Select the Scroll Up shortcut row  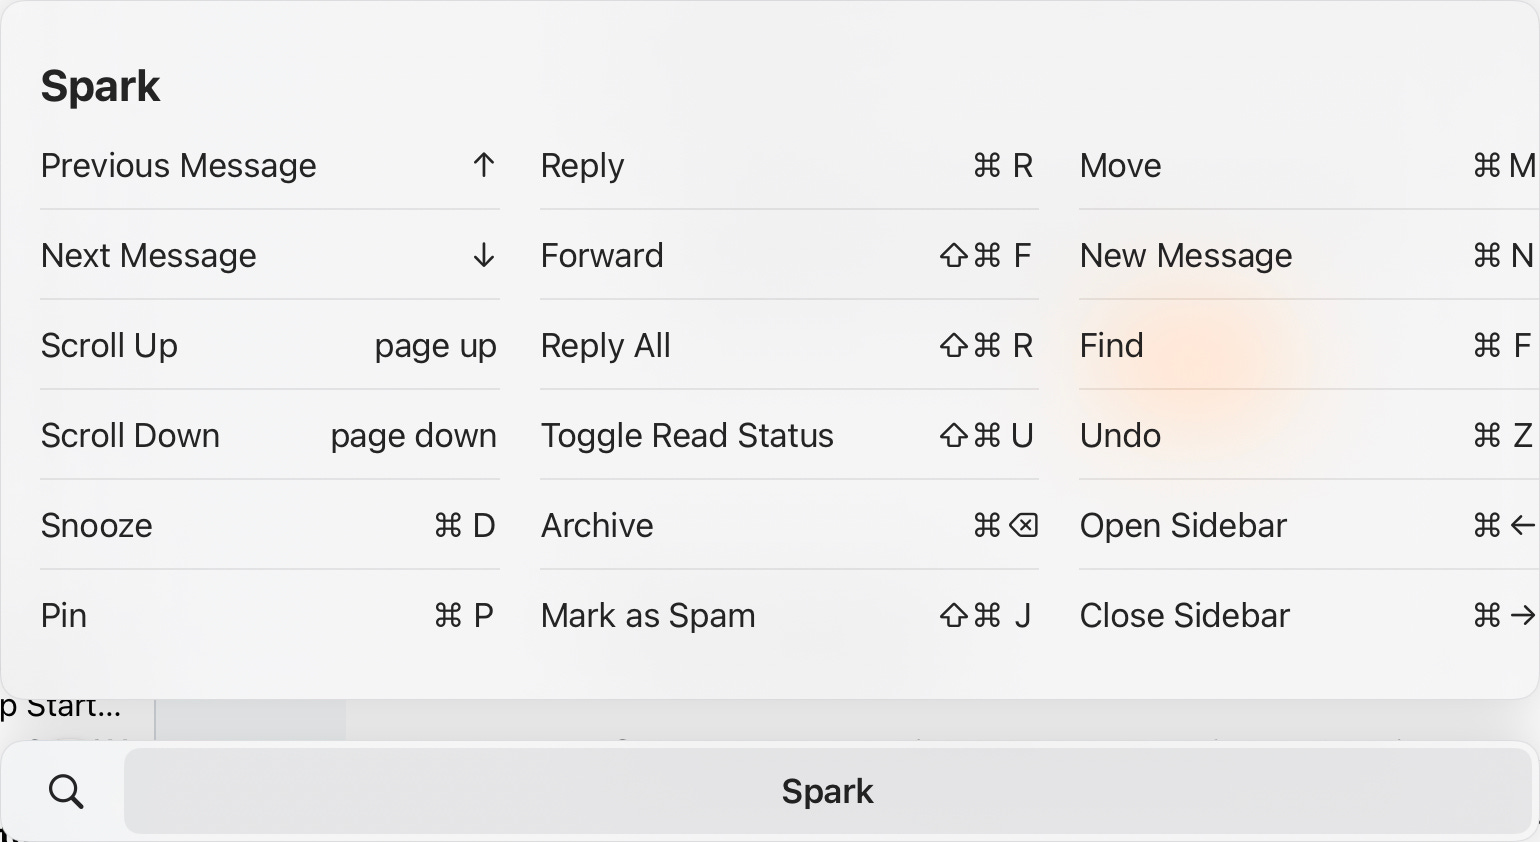(x=269, y=345)
